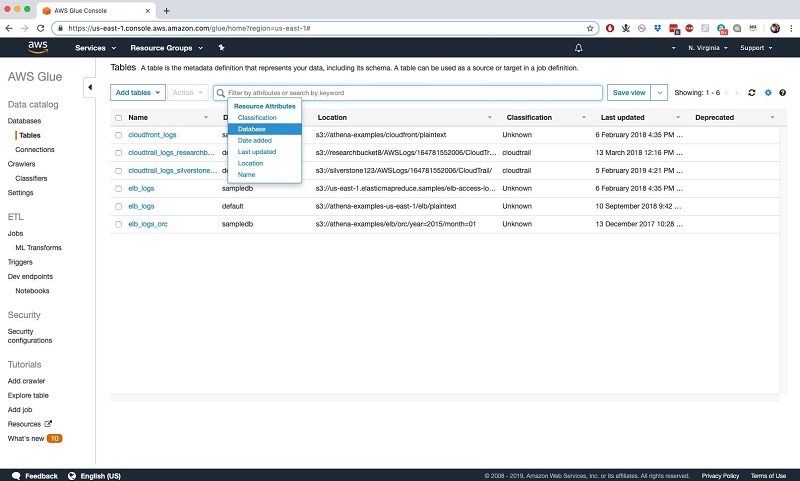Select Classification filter attribute
Image resolution: width=800 pixels, height=481 pixels.
coord(257,118)
